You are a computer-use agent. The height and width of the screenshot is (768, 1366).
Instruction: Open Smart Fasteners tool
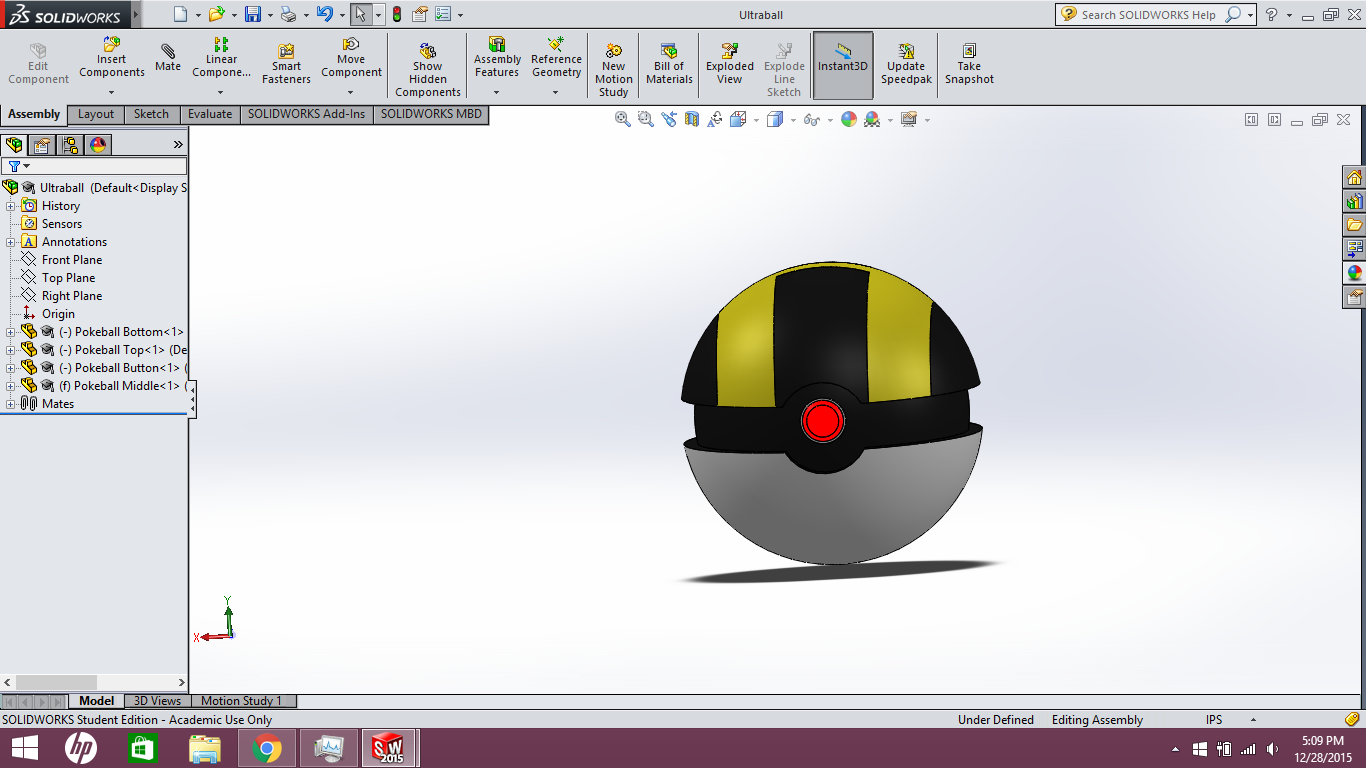[x=286, y=64]
